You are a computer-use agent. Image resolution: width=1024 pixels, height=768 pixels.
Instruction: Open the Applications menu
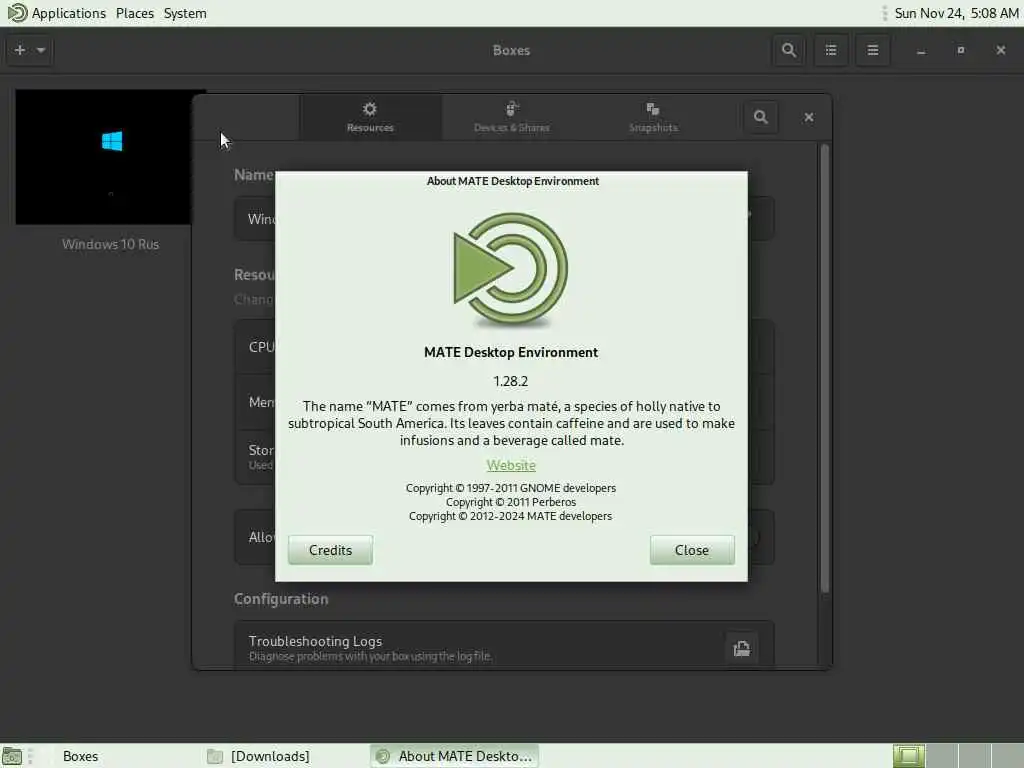[x=69, y=13]
